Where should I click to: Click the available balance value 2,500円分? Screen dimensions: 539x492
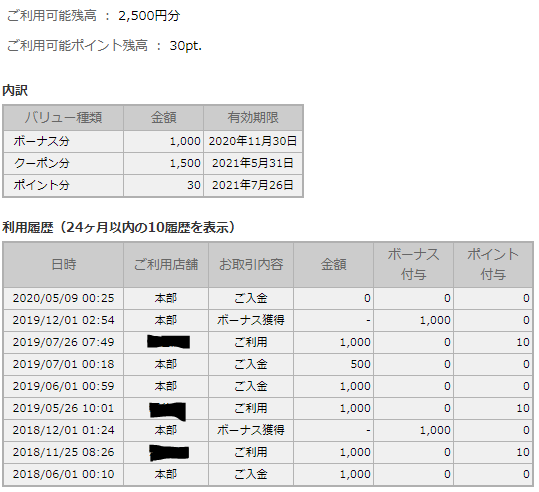point(149,15)
